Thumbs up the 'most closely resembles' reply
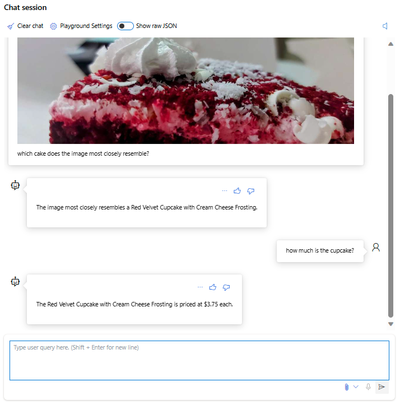The image size is (400, 410). point(237,191)
